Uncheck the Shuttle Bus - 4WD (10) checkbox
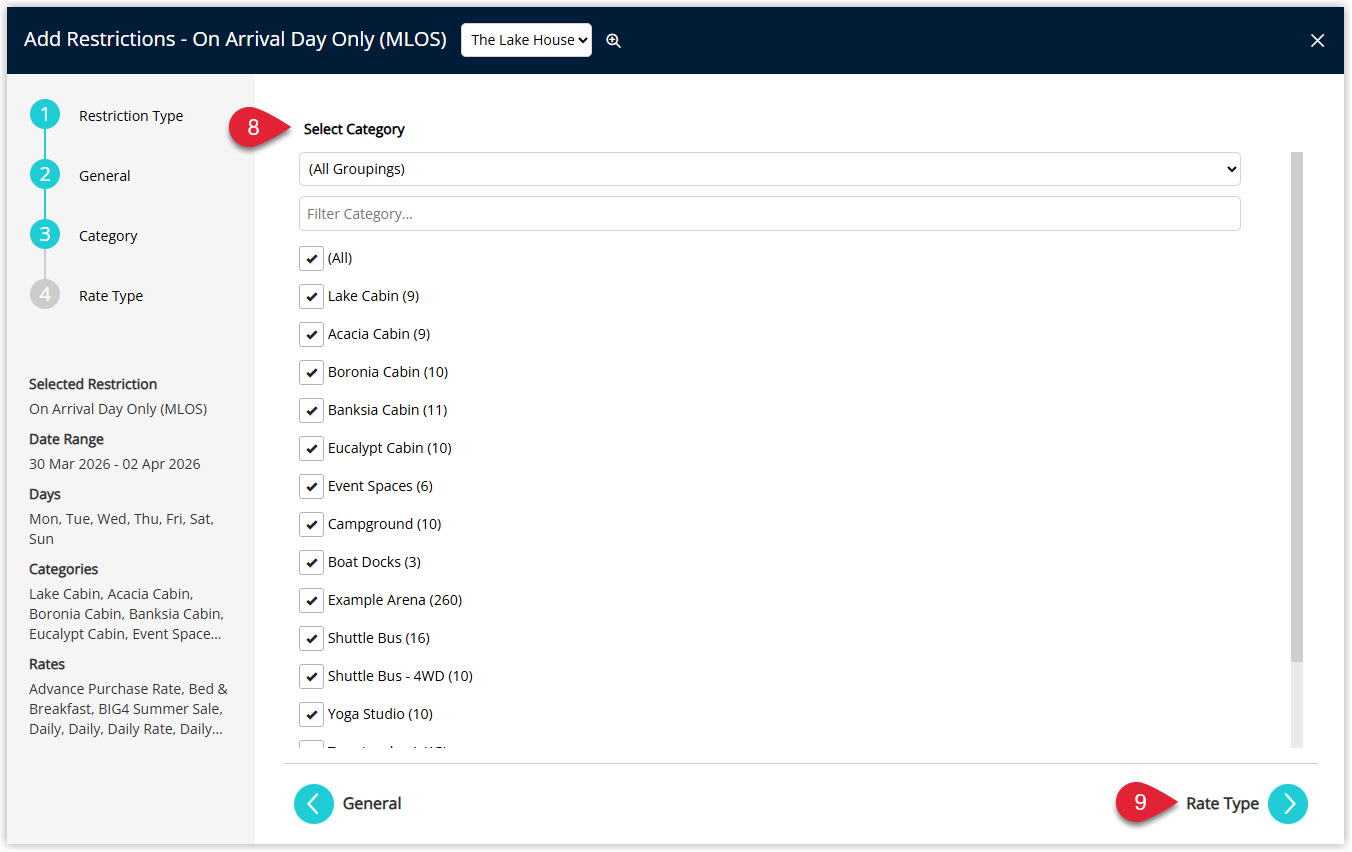The width and height of the screenshot is (1352, 852). 312,676
